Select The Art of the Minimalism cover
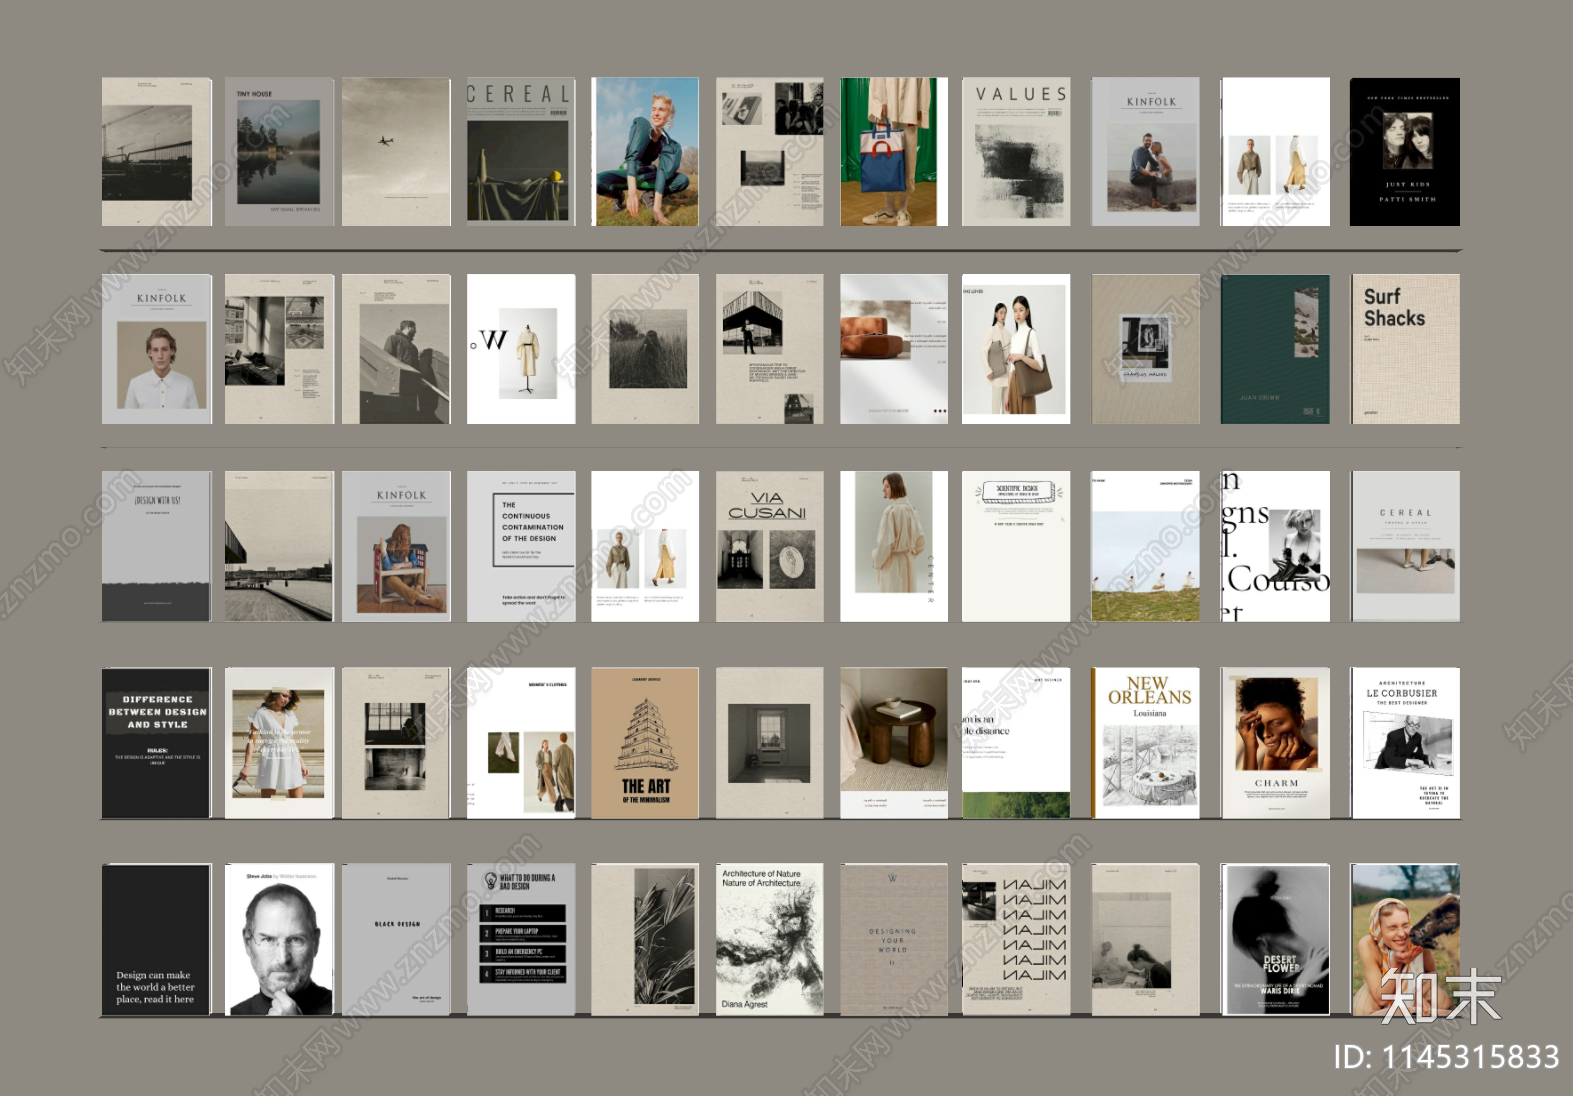 (645, 743)
